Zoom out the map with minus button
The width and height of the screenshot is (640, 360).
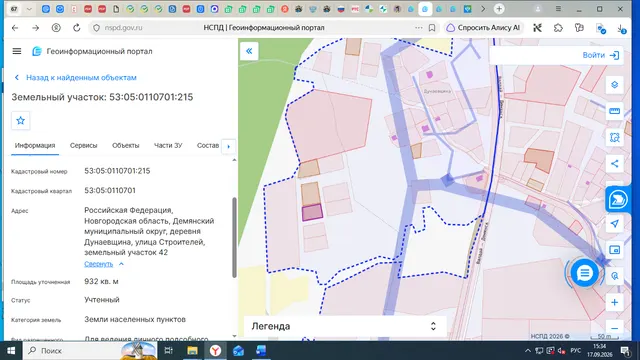coord(614,328)
